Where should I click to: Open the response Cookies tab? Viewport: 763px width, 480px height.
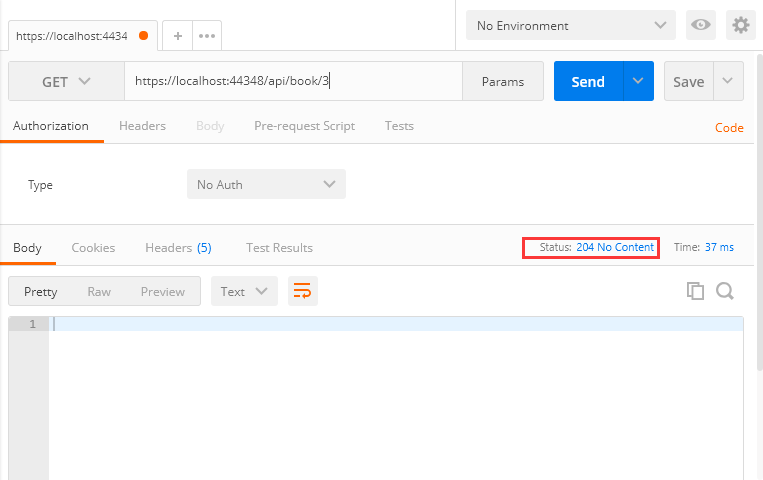coord(93,248)
